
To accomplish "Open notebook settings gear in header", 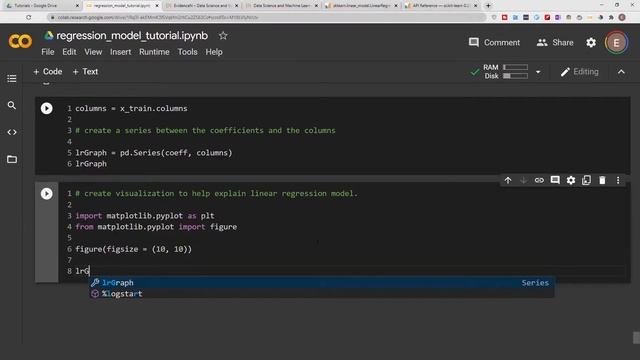I will (x=591, y=42).
